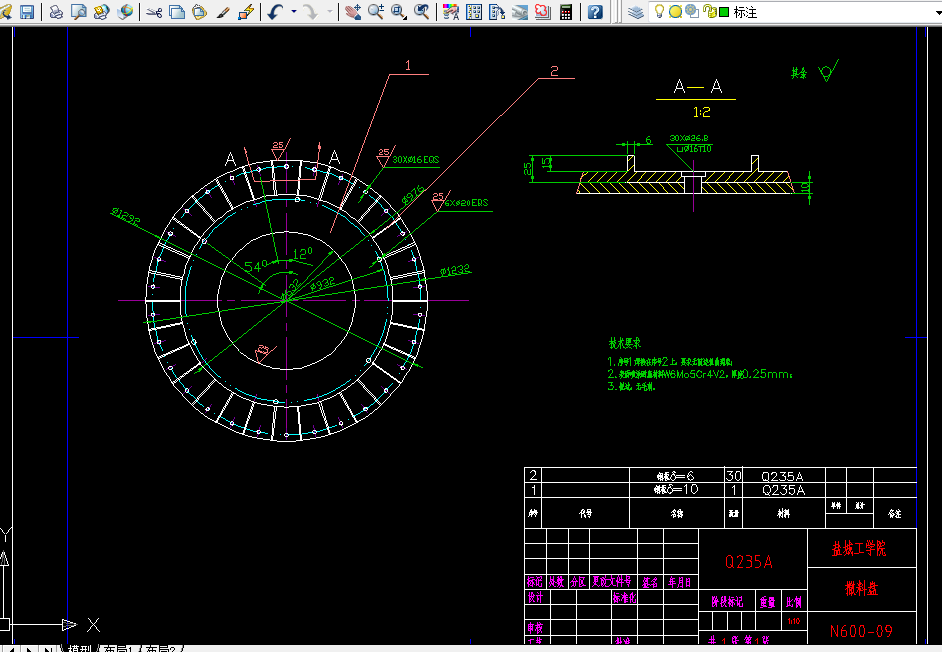This screenshot has width=942, height=652.
Task: Open the Redo history dropdown arrow
Action: coord(331,12)
